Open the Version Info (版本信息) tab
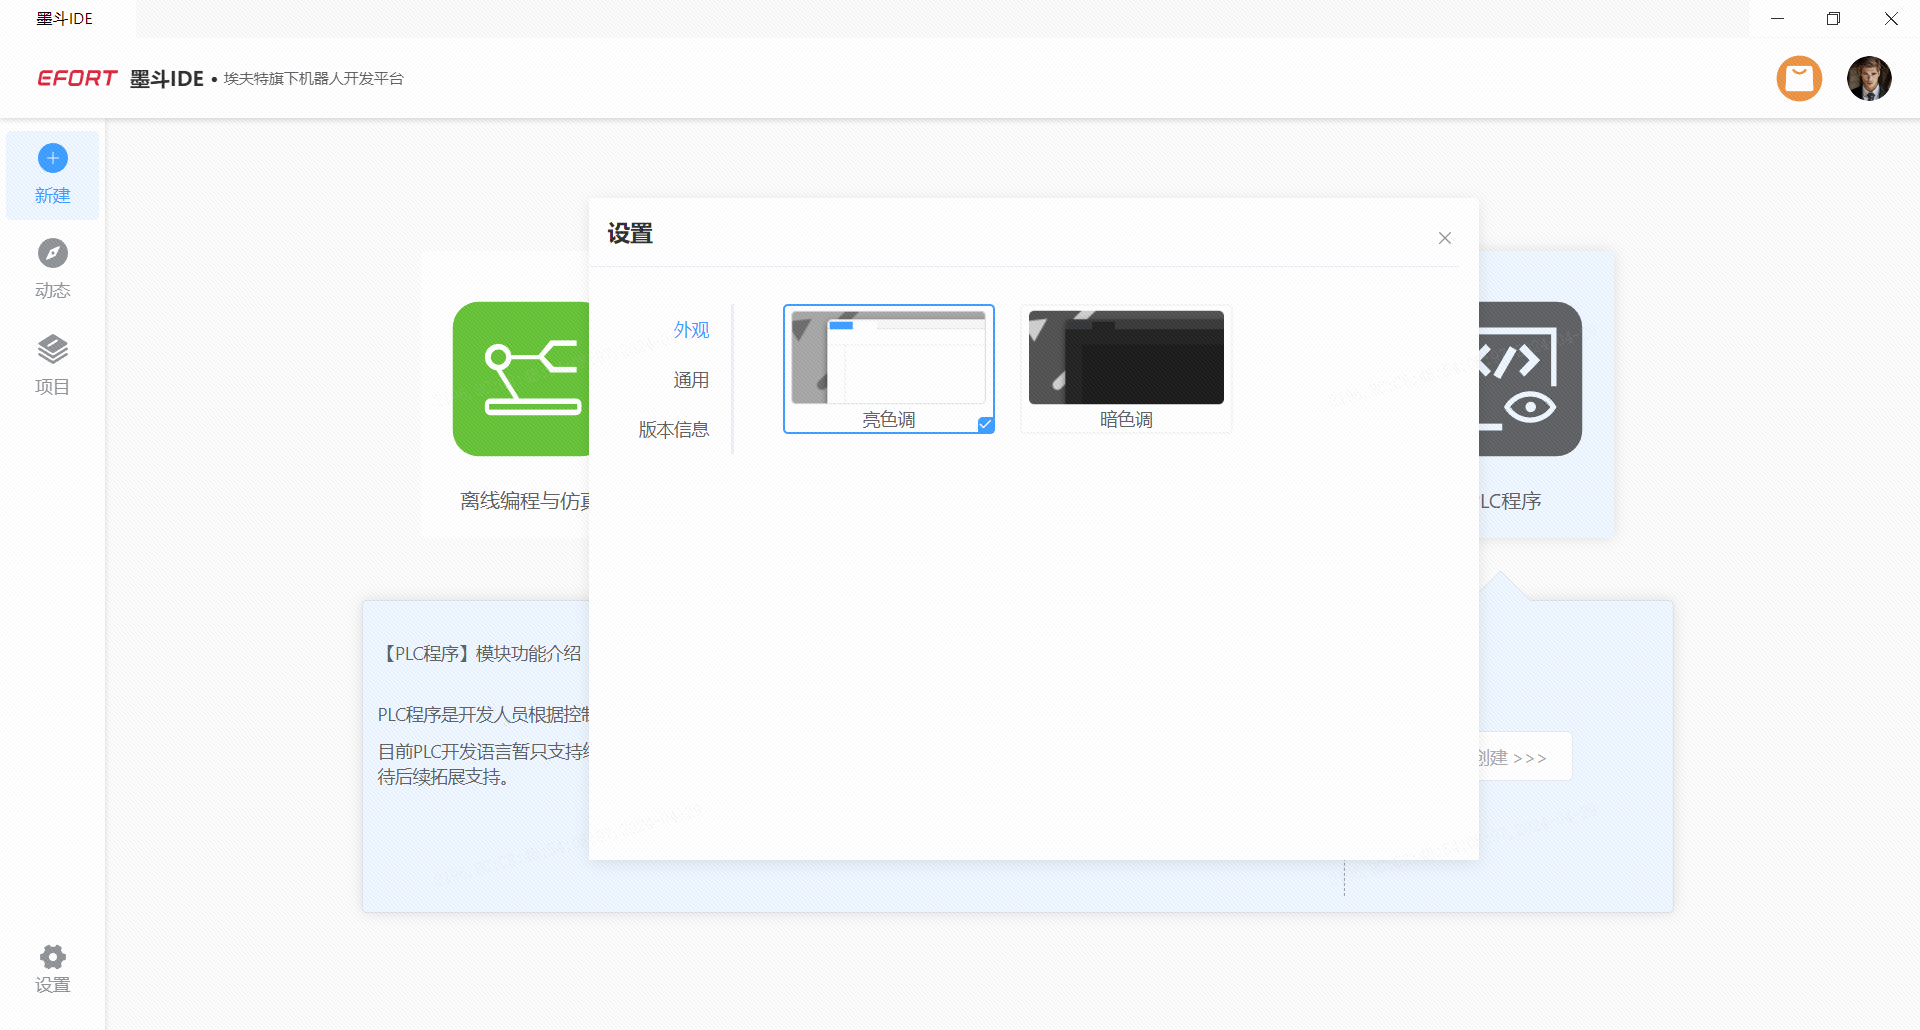The height and width of the screenshot is (1030, 1920). tap(674, 430)
